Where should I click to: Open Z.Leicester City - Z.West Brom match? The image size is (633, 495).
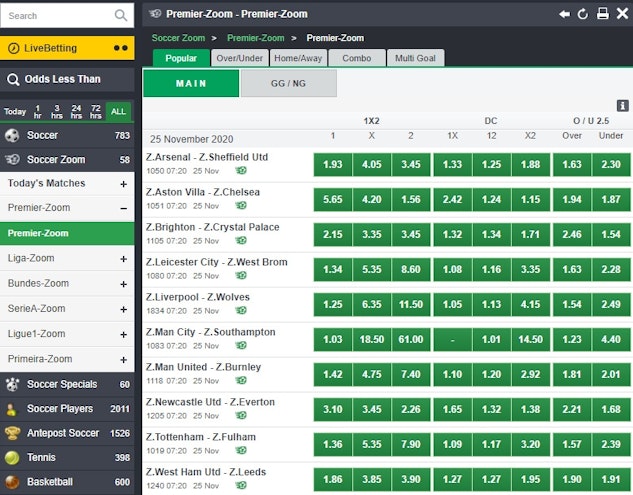pyautogui.click(x=217, y=262)
